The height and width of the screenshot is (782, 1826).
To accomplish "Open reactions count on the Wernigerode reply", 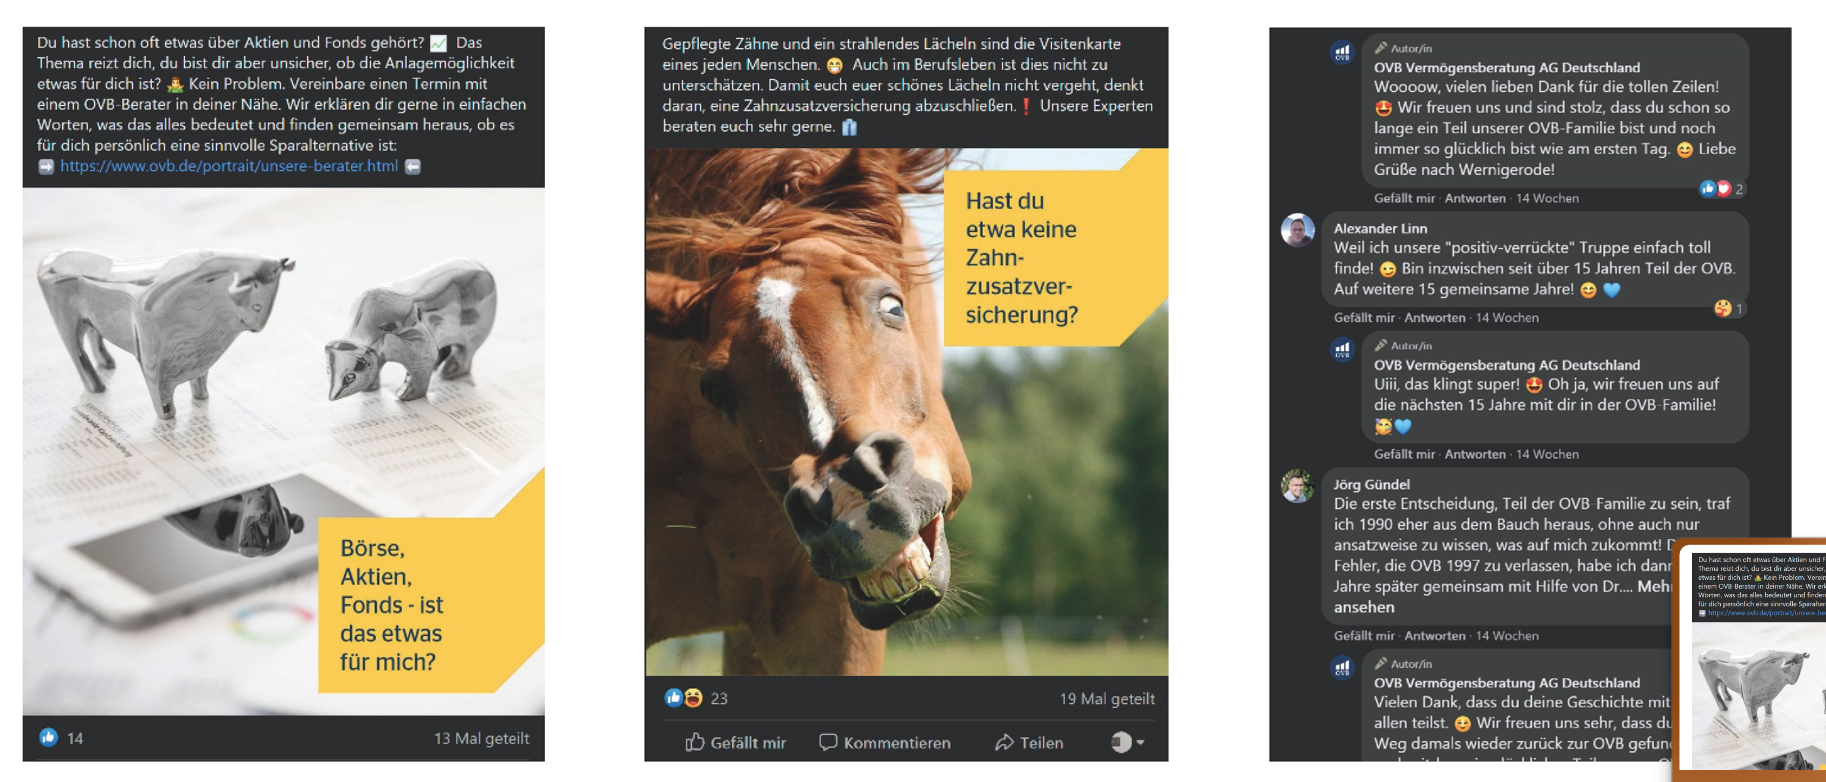I will click(x=1722, y=188).
